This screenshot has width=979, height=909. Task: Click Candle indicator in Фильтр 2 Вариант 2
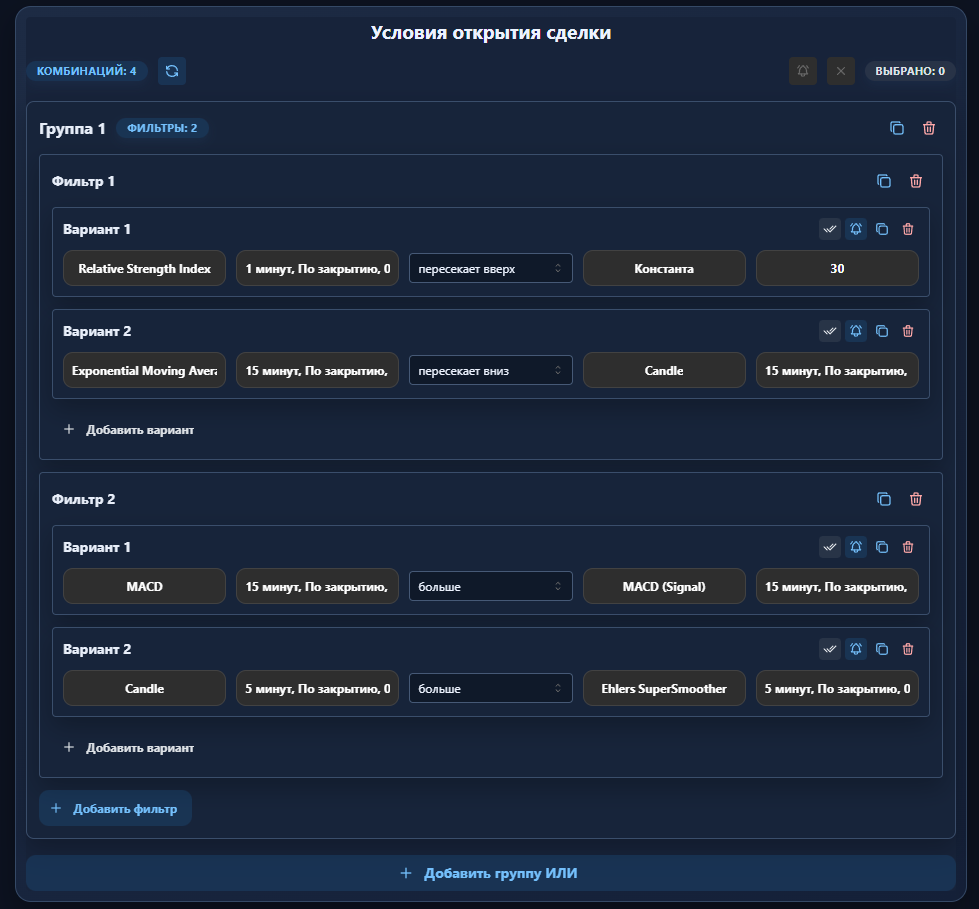(144, 688)
